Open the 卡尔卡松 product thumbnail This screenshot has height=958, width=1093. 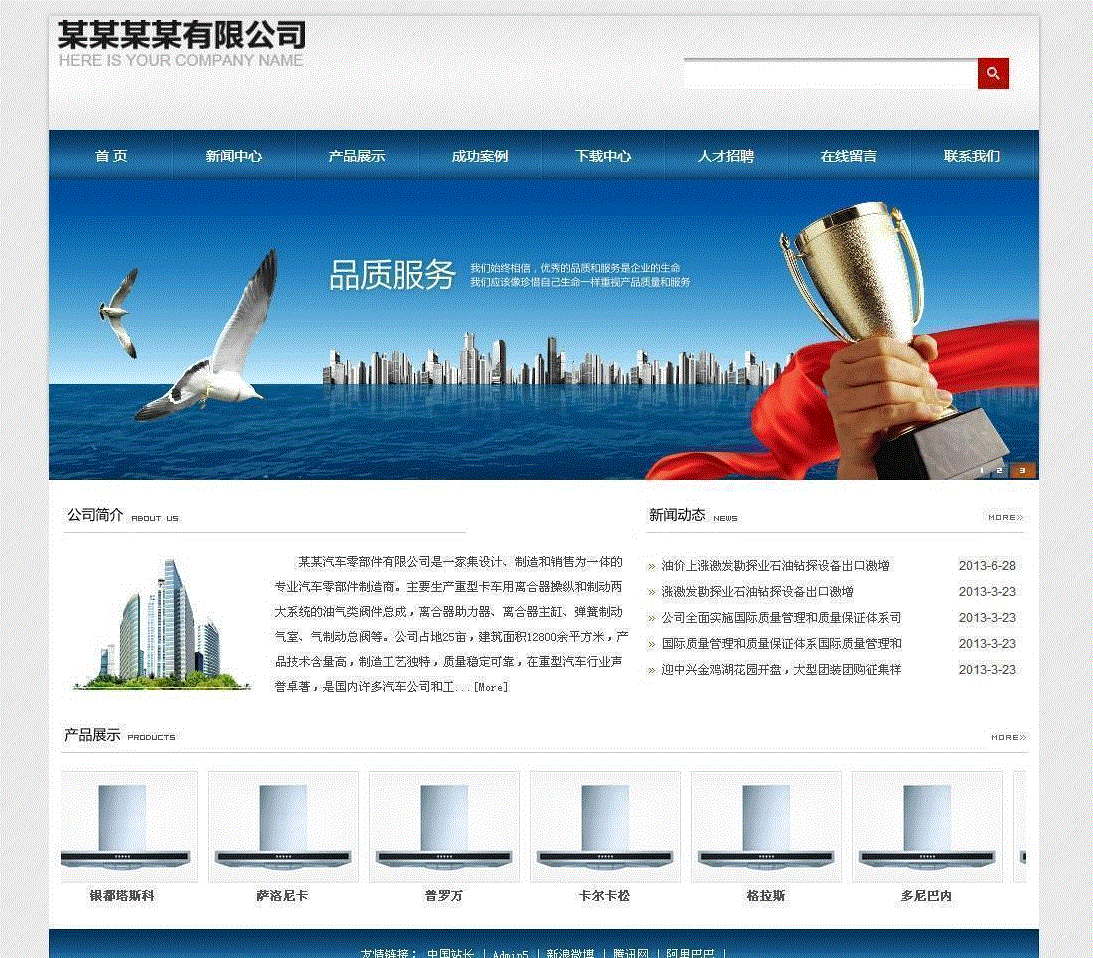pos(605,826)
